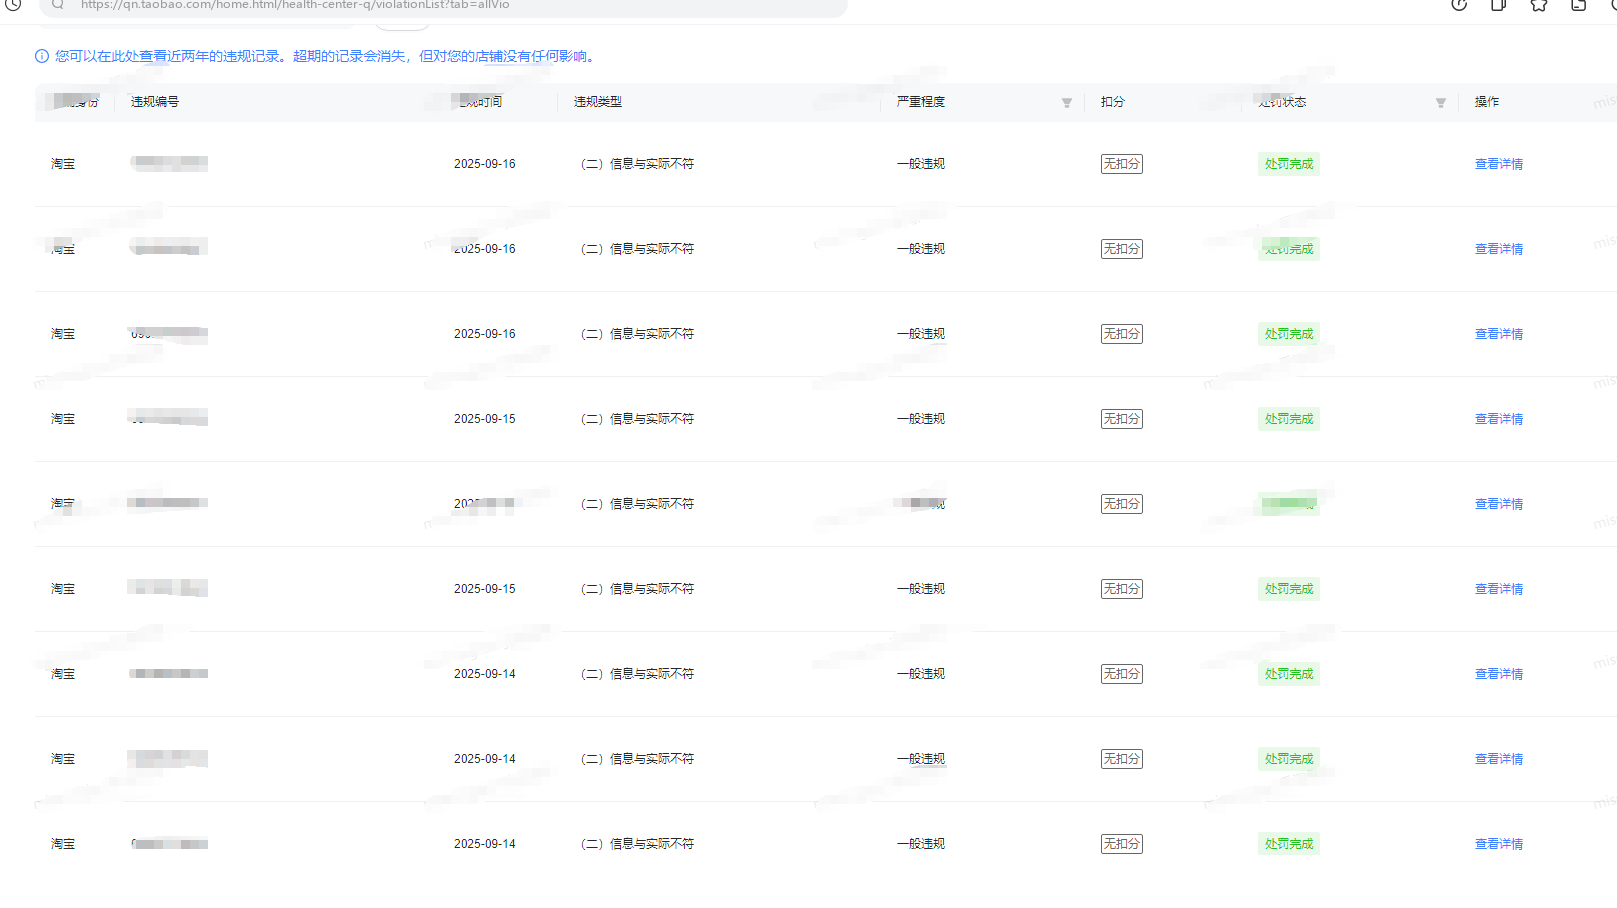Click 处罚完成 badge in the first 2025-09-14 row
Viewport: 1617px width, 908px height.
click(x=1289, y=674)
